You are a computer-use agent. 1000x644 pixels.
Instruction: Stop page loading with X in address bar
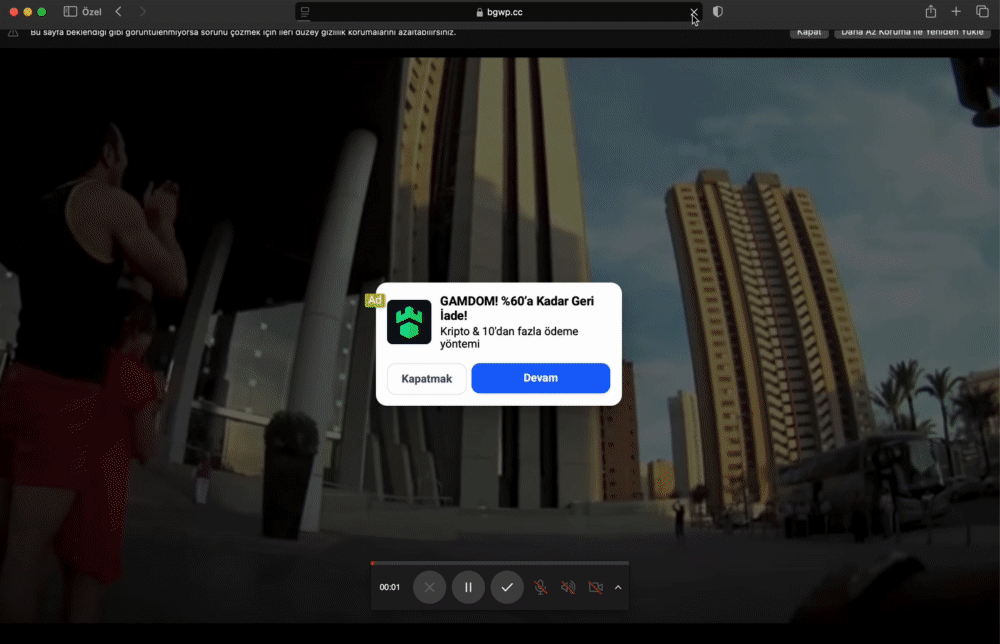[693, 12]
